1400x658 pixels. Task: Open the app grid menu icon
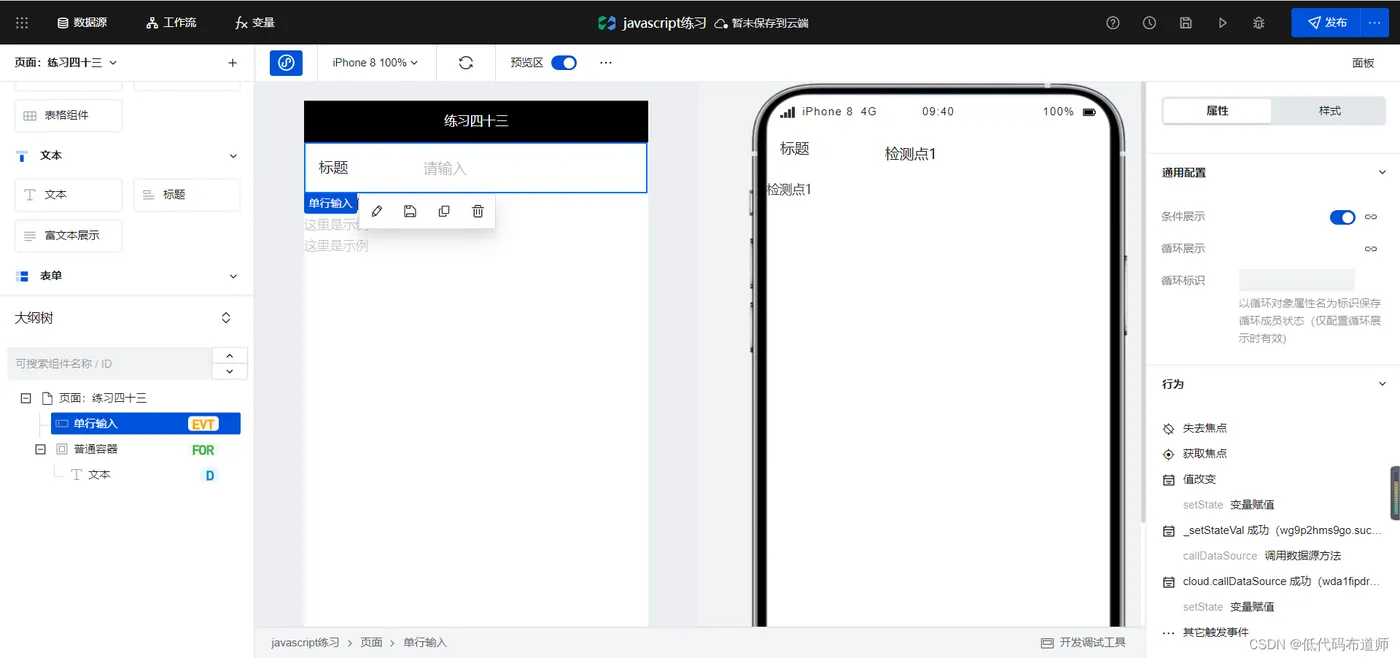pos(22,22)
